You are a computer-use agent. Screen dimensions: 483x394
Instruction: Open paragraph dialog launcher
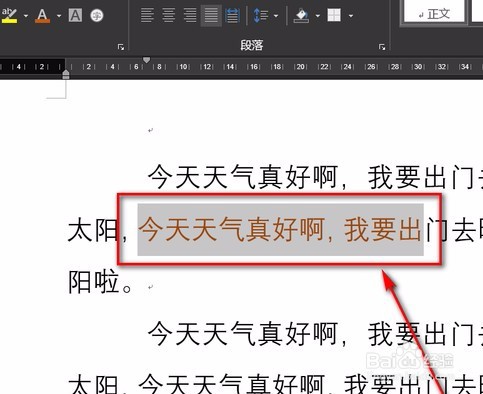click(x=382, y=47)
